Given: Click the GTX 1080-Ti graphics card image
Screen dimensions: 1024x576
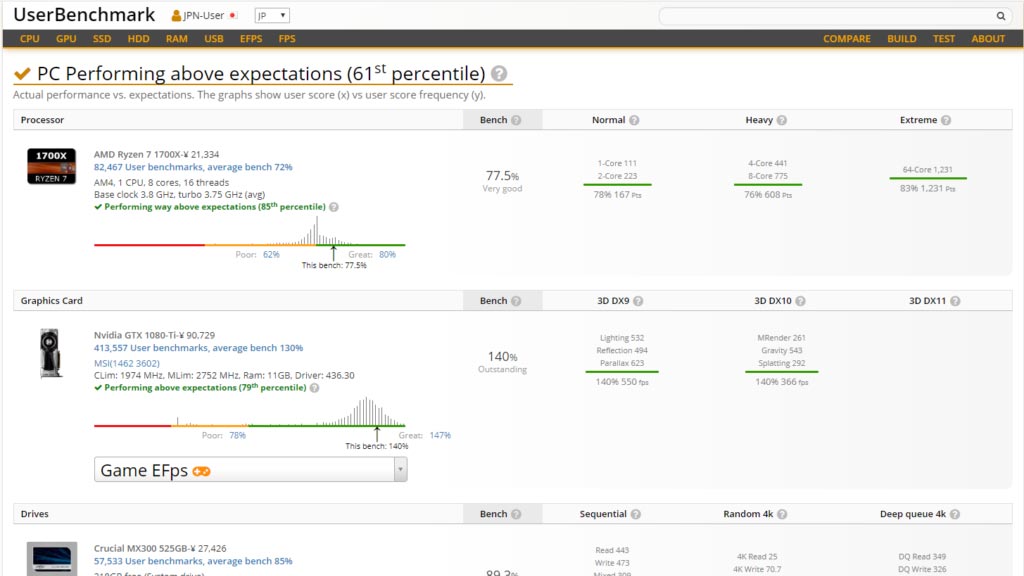Looking at the screenshot, I should [x=50, y=353].
